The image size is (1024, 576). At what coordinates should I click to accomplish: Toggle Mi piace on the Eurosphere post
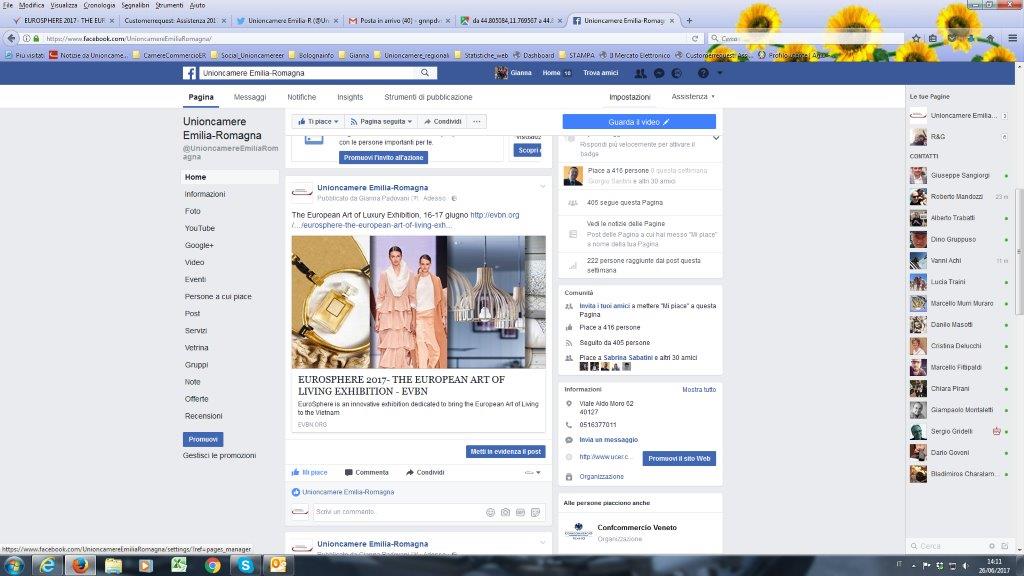point(309,472)
